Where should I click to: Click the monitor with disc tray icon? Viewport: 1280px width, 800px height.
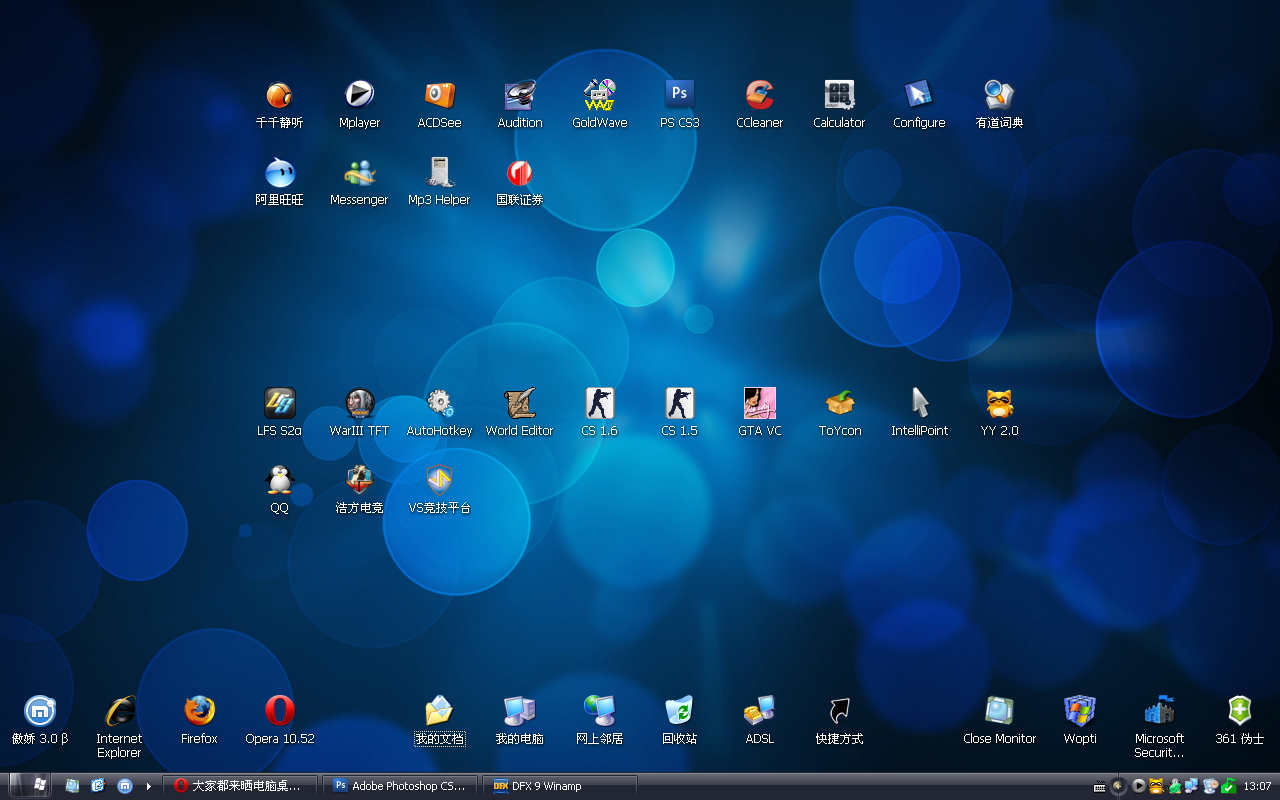click(1211, 786)
